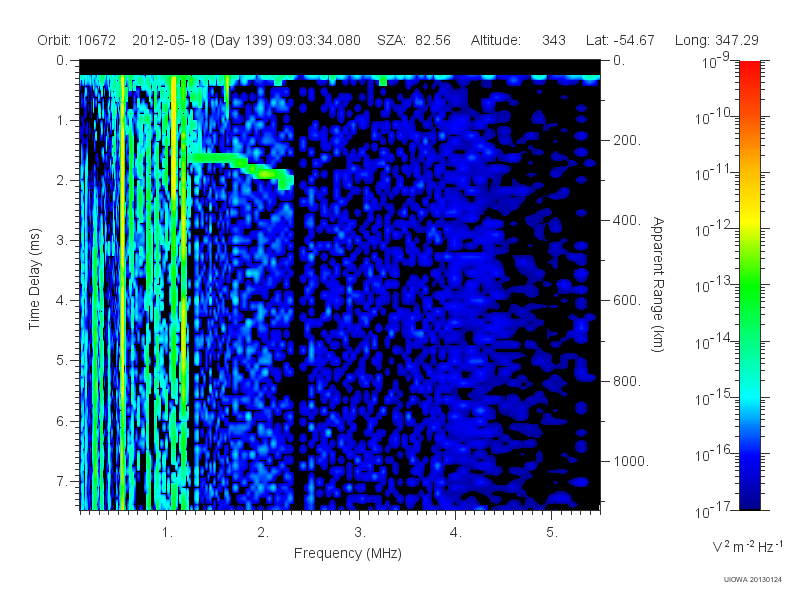Screen dimensions: 800x600
Task: Select the Apparent Range tick '400.'
Action: tap(627, 220)
